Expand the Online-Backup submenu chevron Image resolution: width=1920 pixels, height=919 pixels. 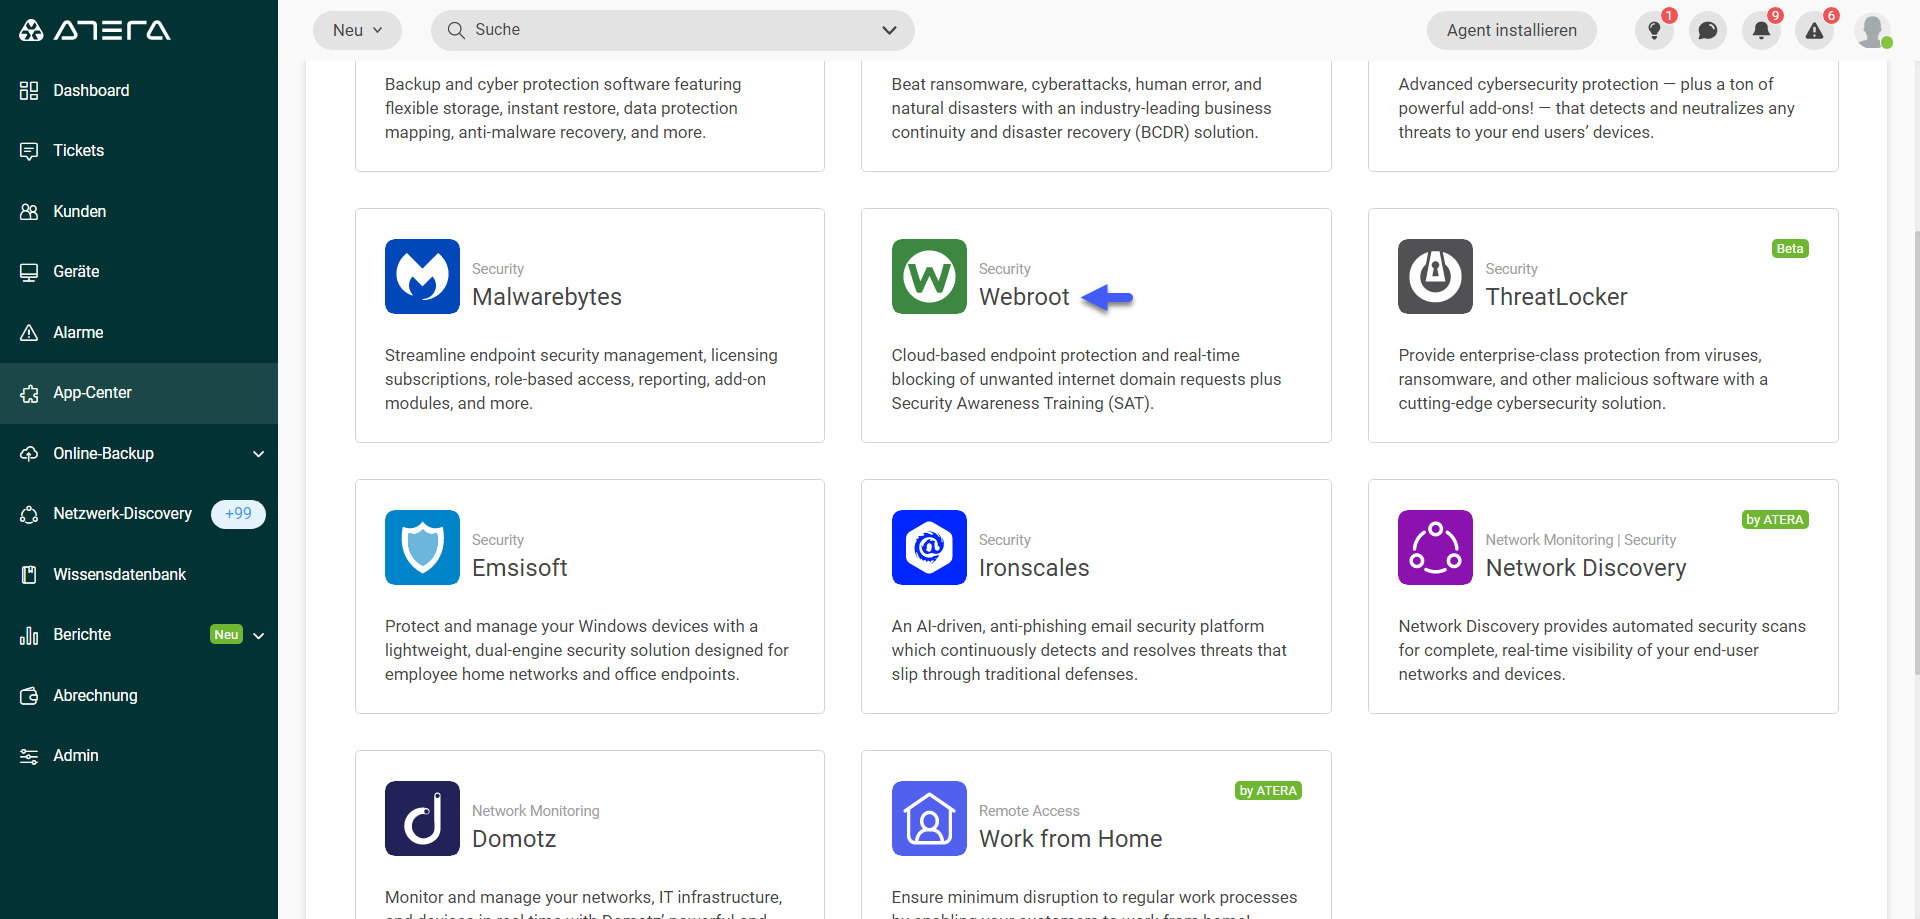(x=259, y=454)
